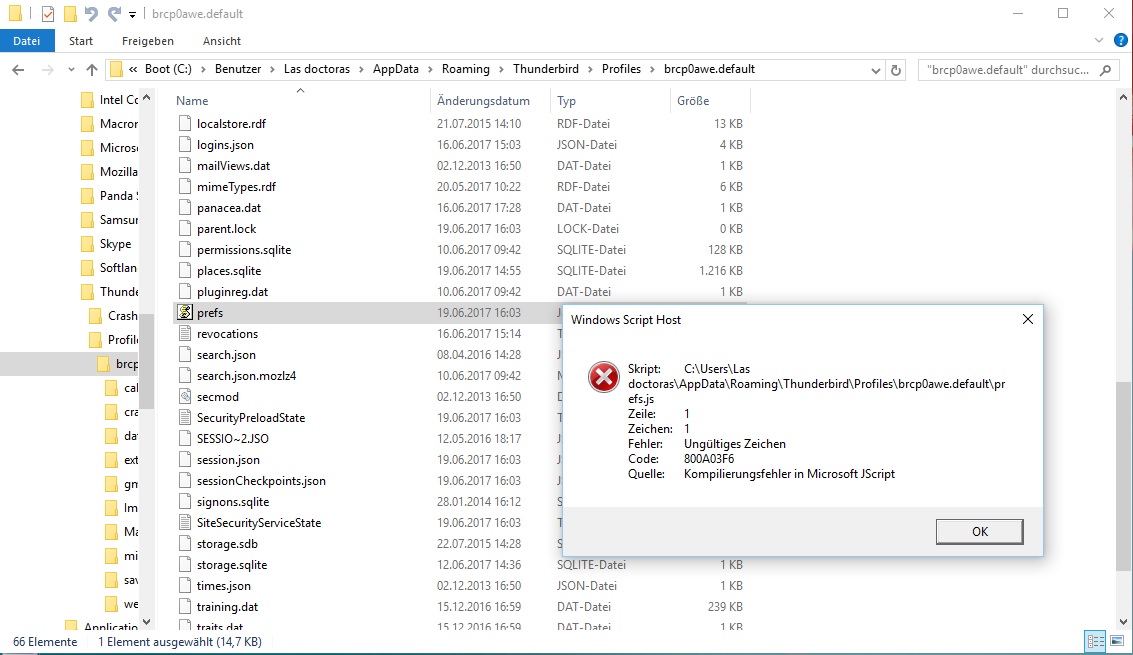
Task: Click the search field for brcp0awe.default
Action: (x=1008, y=70)
